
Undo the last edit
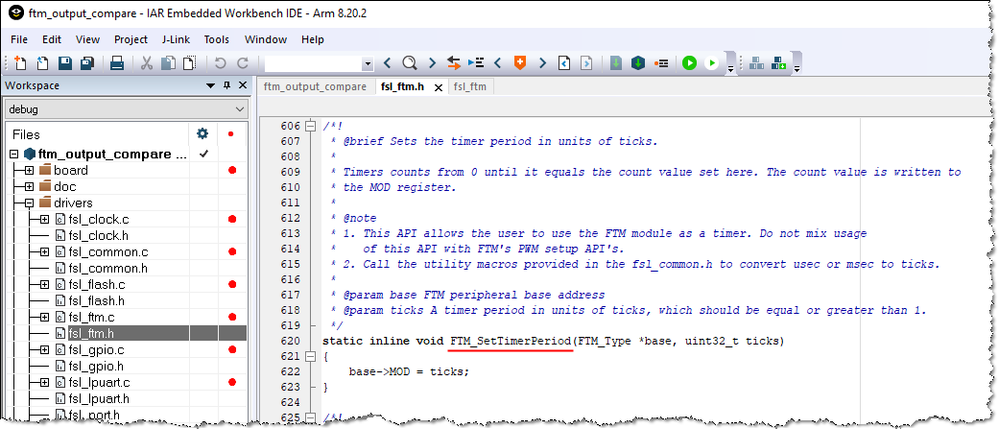pos(220,63)
